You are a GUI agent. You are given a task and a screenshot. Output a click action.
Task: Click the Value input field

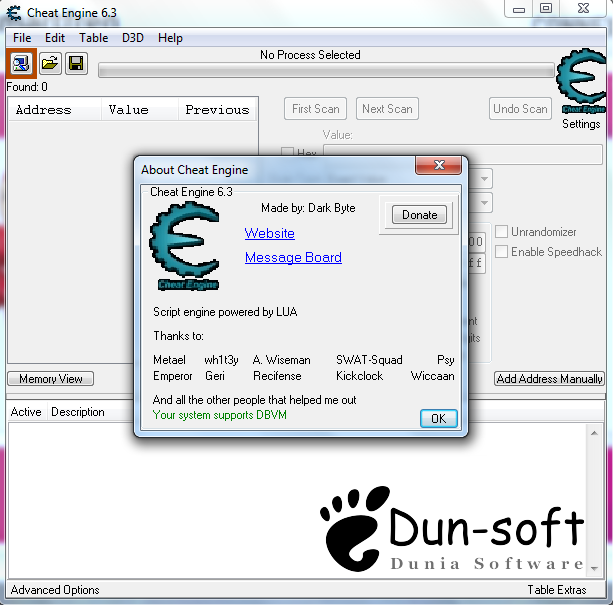463,154
